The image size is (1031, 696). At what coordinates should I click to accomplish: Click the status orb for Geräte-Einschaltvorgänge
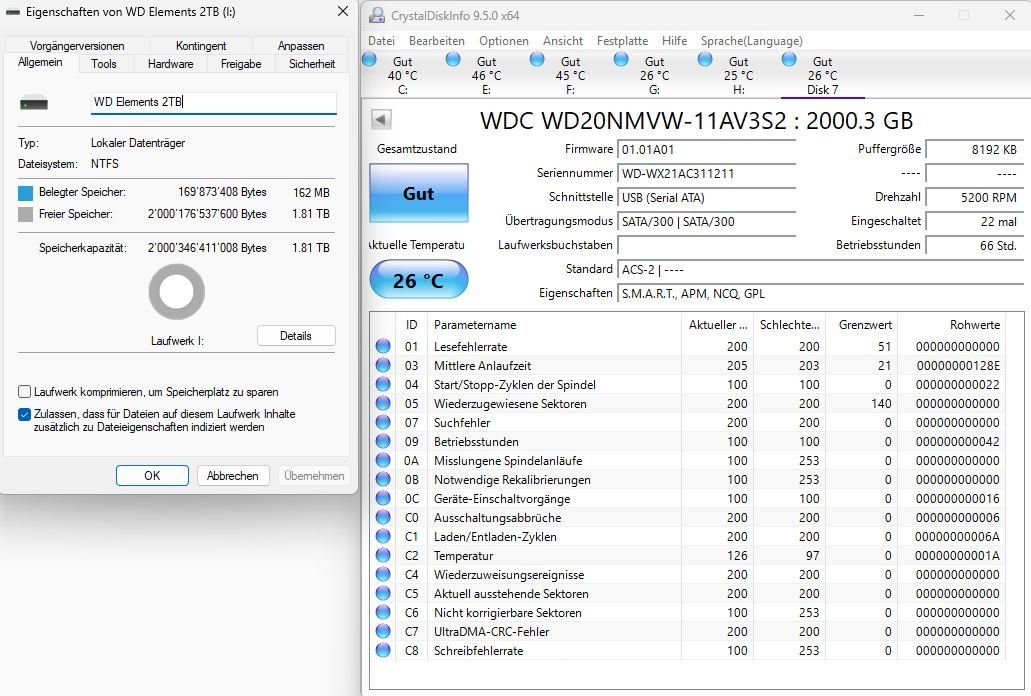(x=383, y=498)
